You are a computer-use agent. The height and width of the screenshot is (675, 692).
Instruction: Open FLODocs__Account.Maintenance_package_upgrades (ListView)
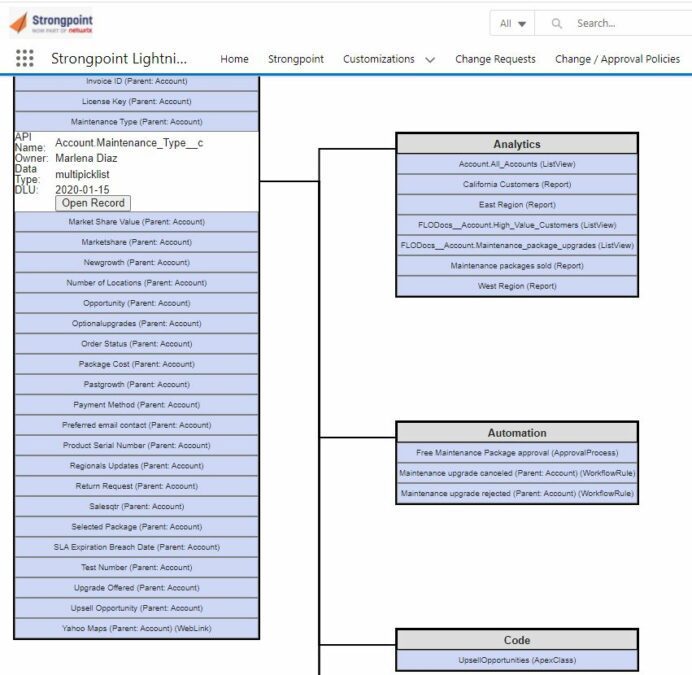tap(517, 245)
